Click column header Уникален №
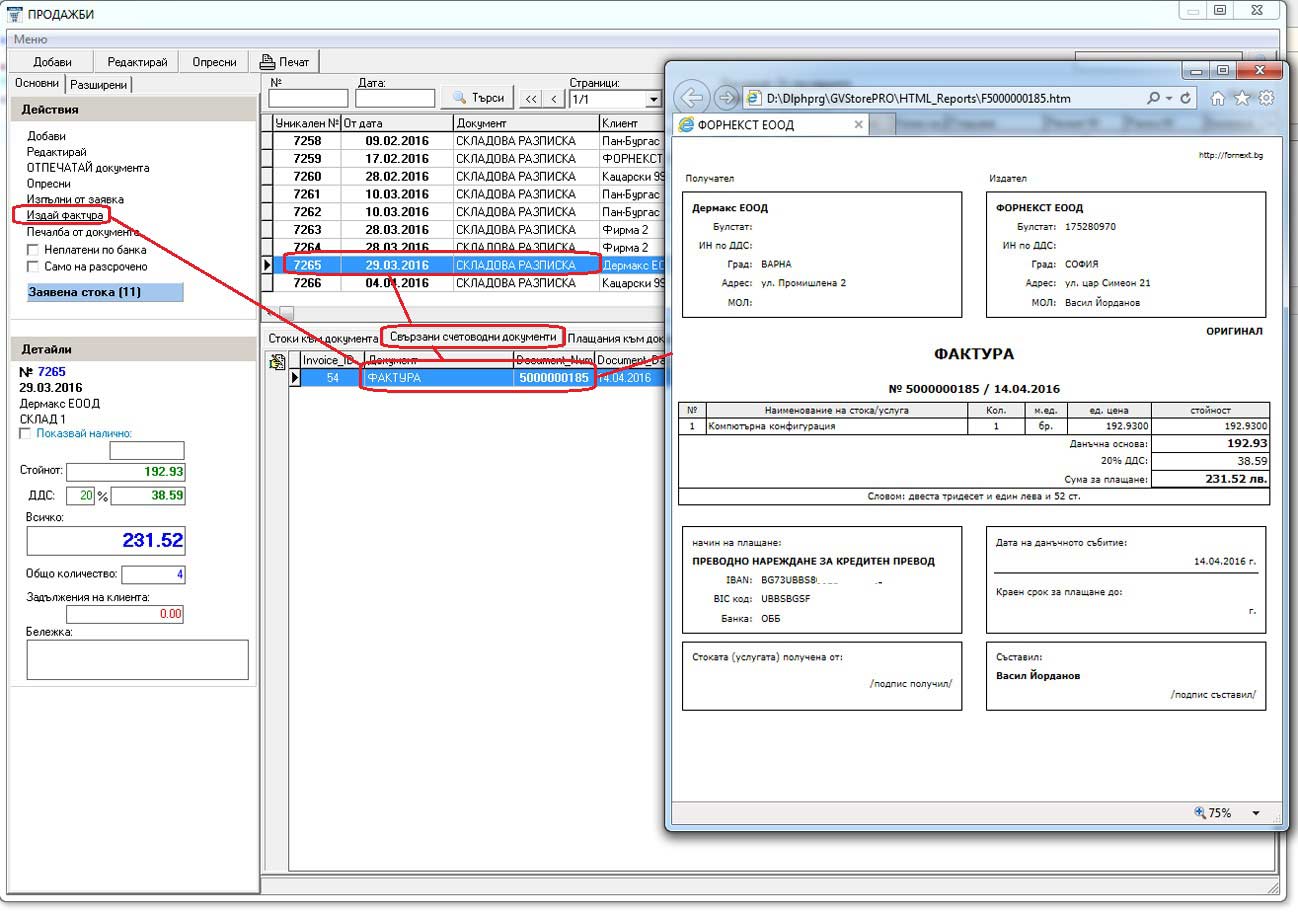 pos(307,123)
